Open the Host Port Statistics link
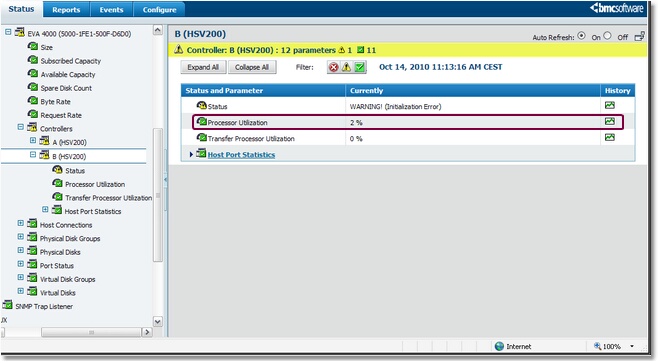The image size is (658, 363). [x=241, y=155]
